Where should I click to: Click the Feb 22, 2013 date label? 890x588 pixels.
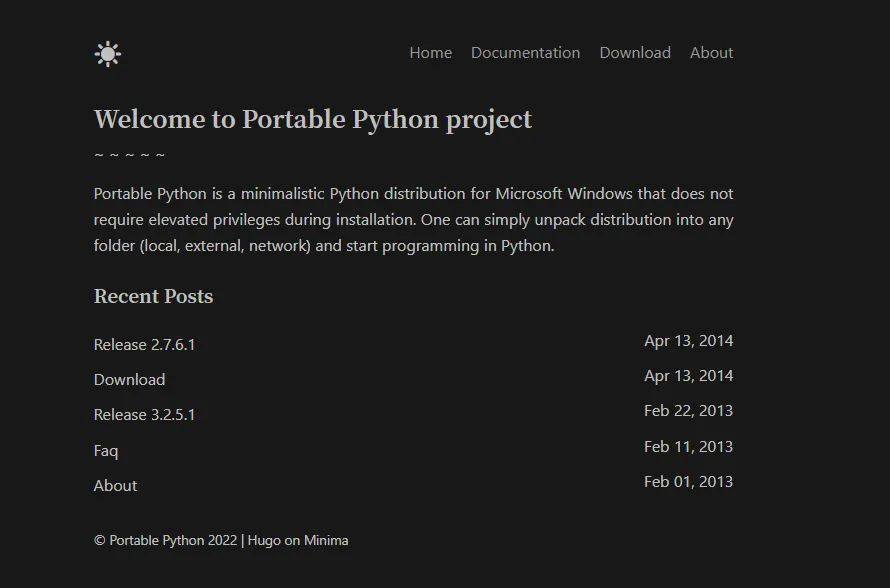click(x=689, y=410)
